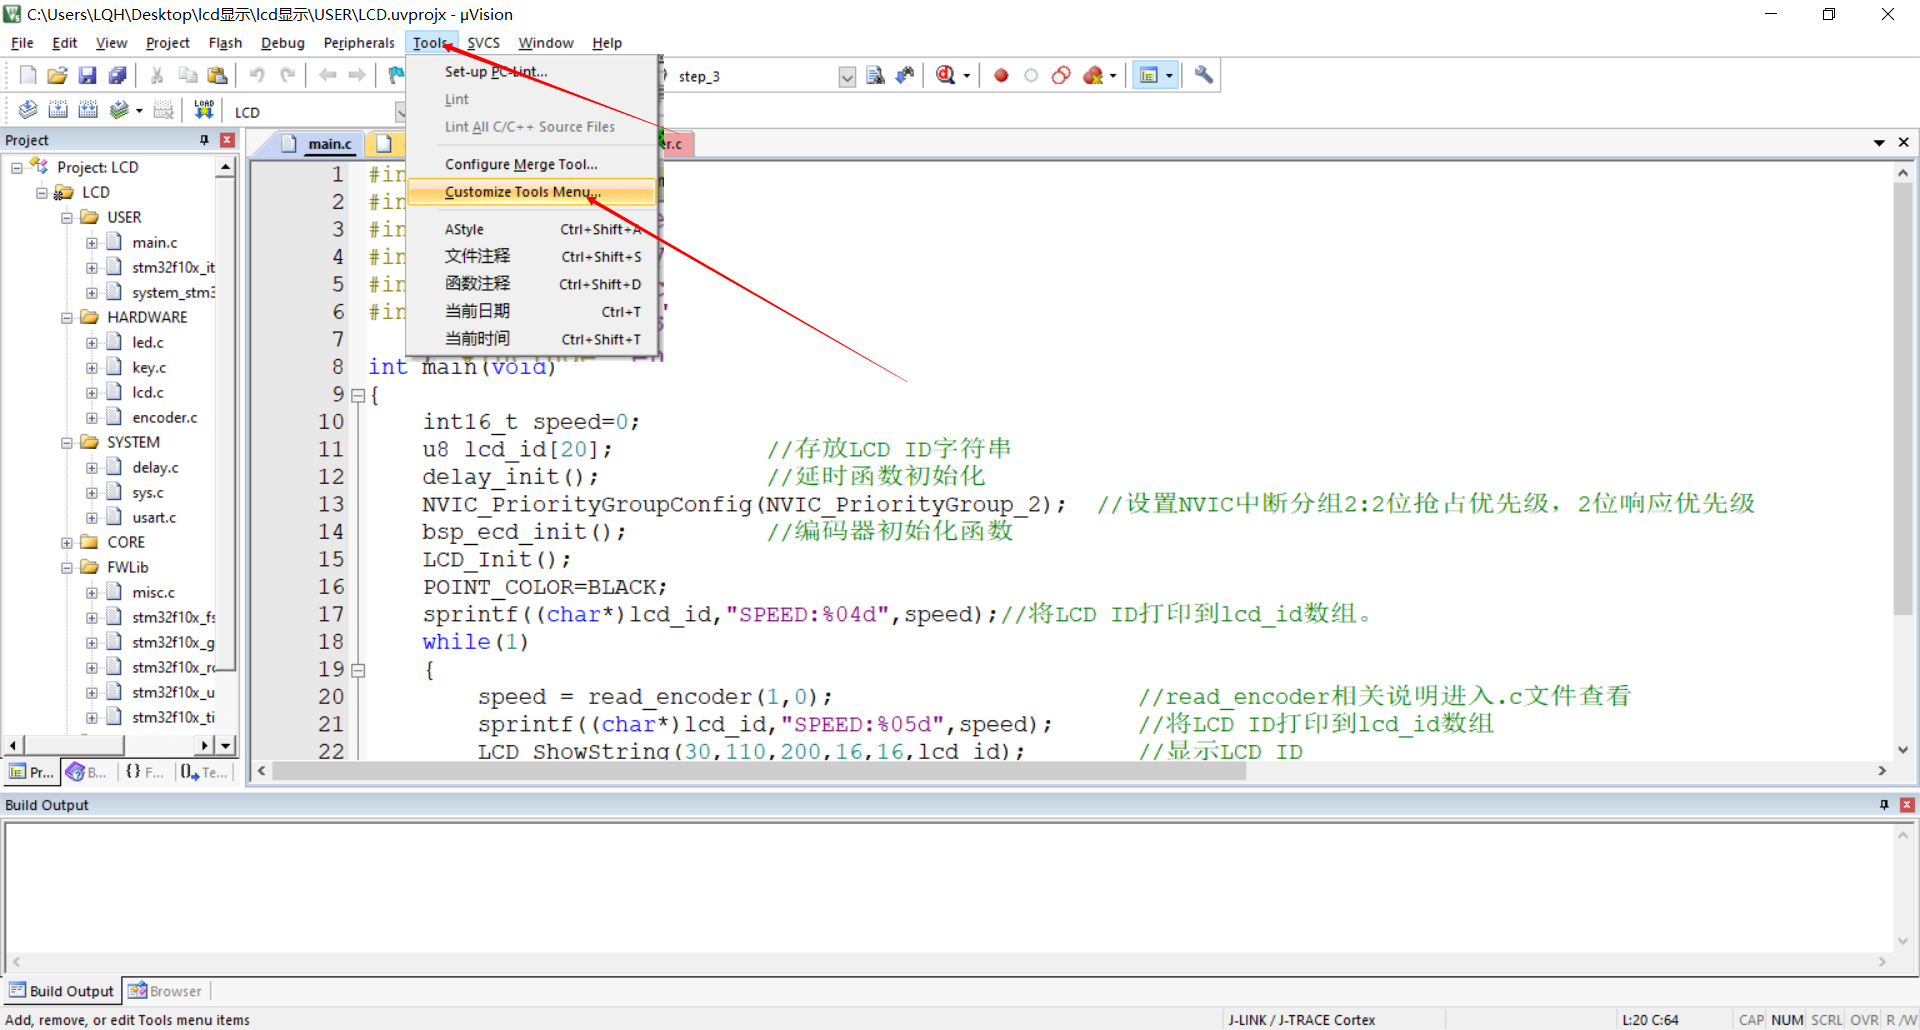Open the Configuration wrench icon
Screen dimensions: 1920x1030
[x=1204, y=76]
